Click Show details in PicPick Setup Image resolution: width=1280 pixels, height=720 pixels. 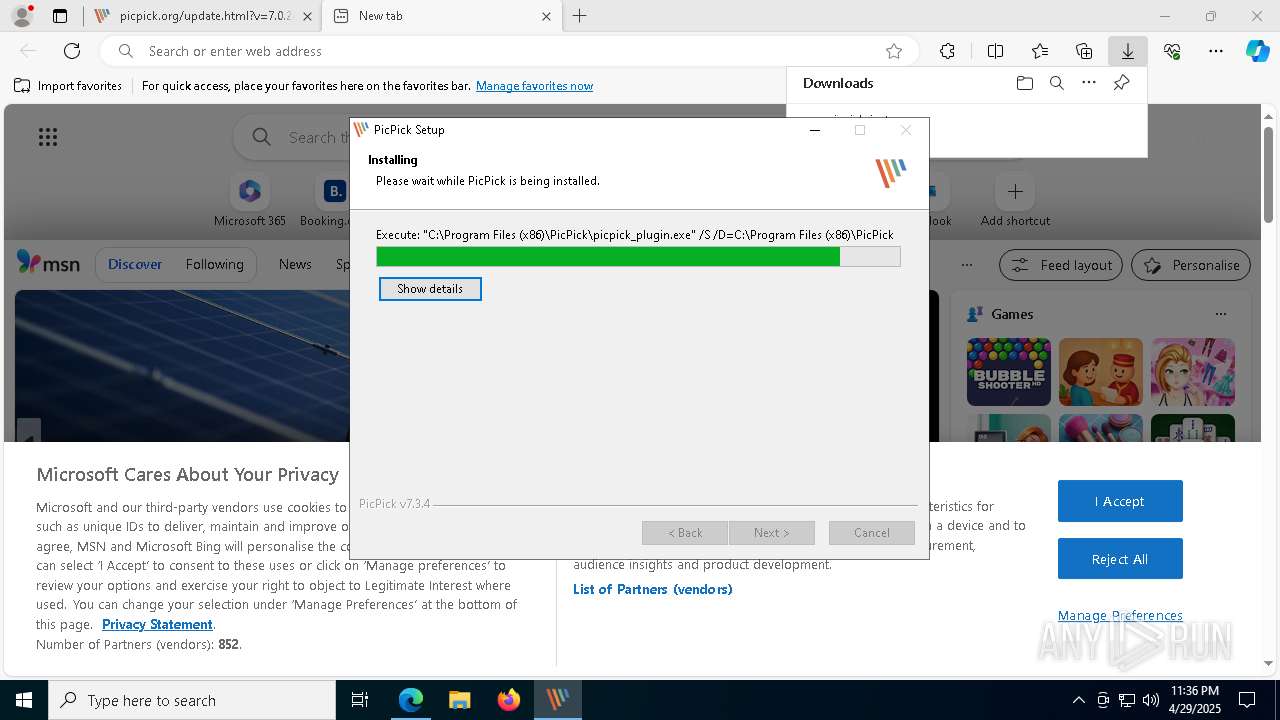[430, 289]
